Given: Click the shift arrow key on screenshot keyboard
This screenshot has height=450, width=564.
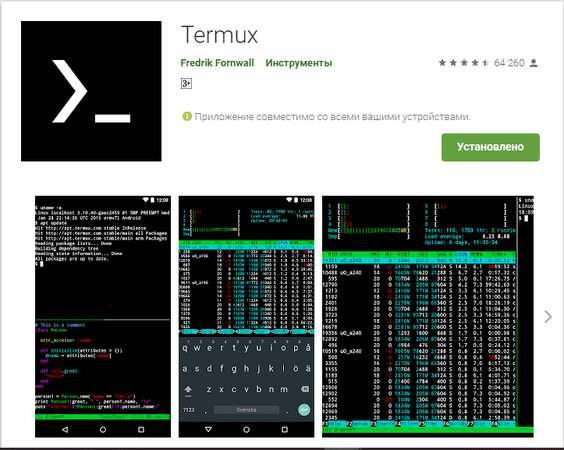Looking at the screenshot, I should 188,390.
